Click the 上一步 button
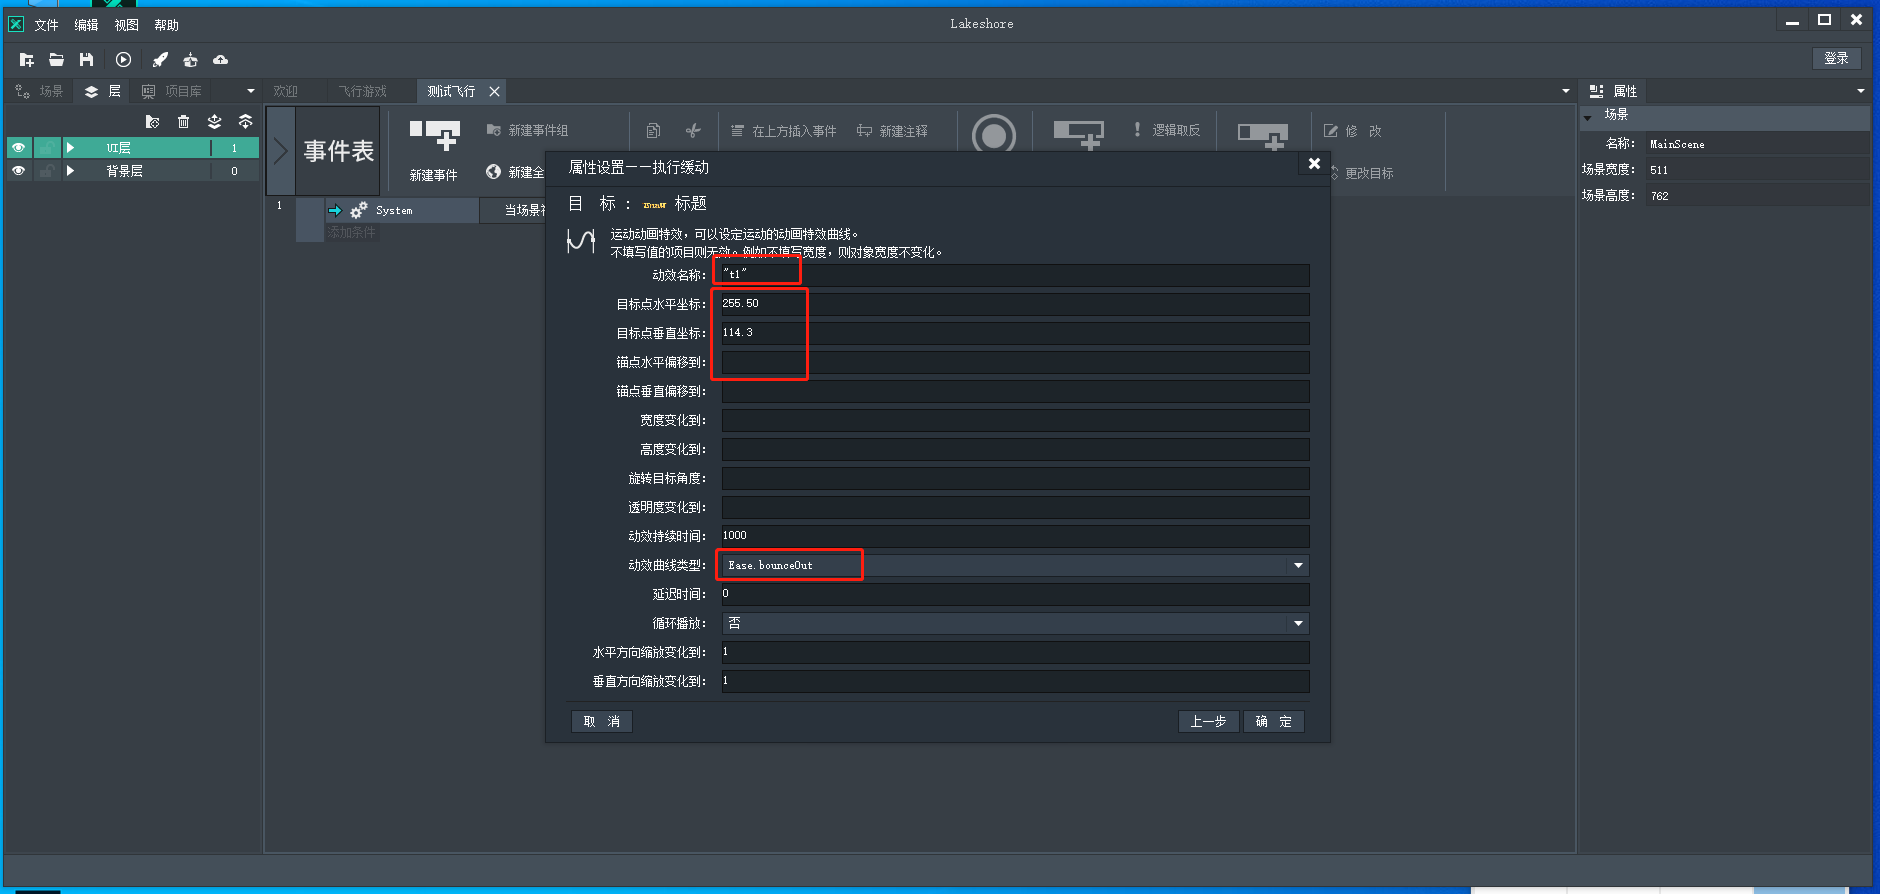 point(1208,722)
